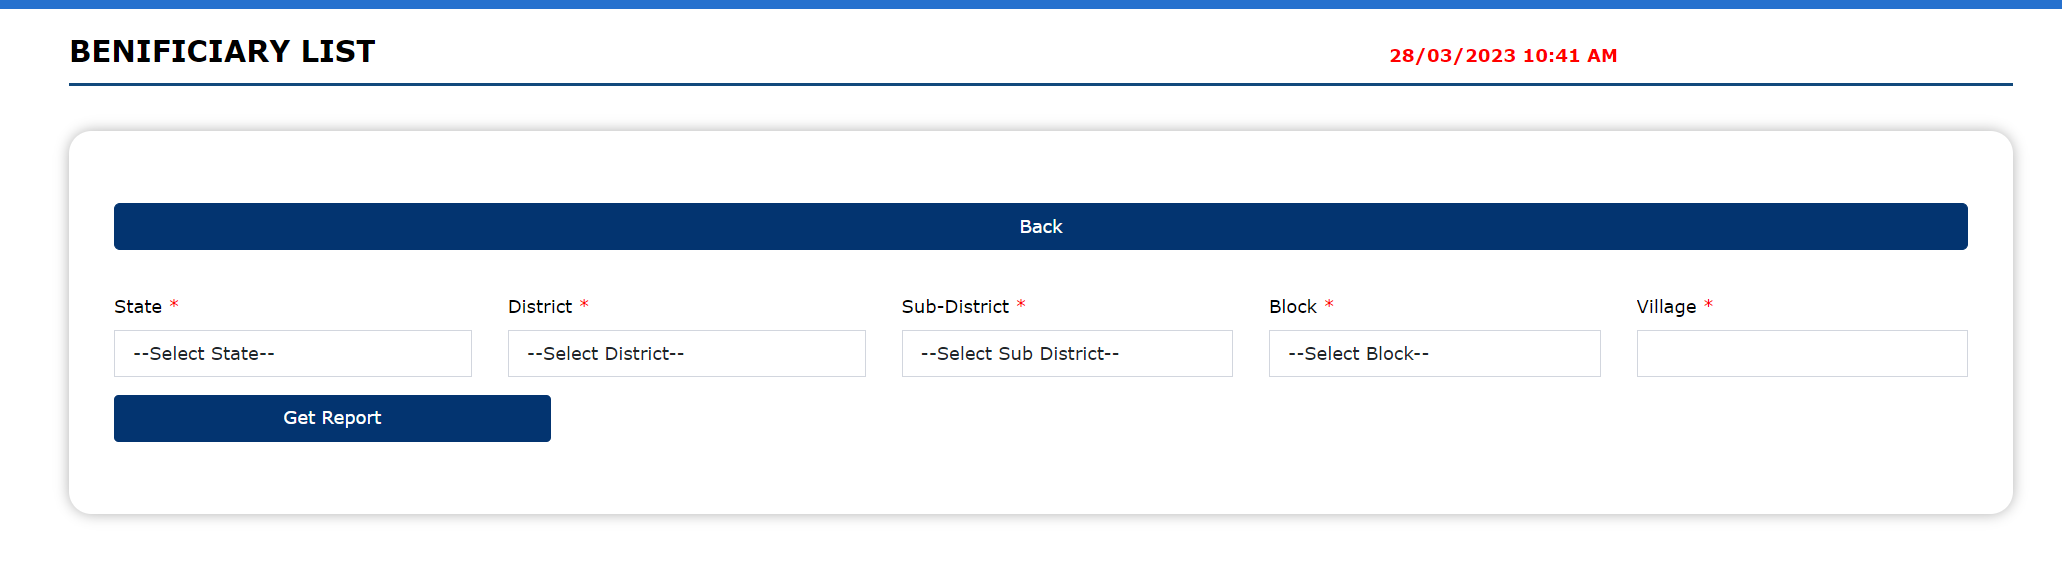
Task: Click the Village field label
Action: (1666, 307)
